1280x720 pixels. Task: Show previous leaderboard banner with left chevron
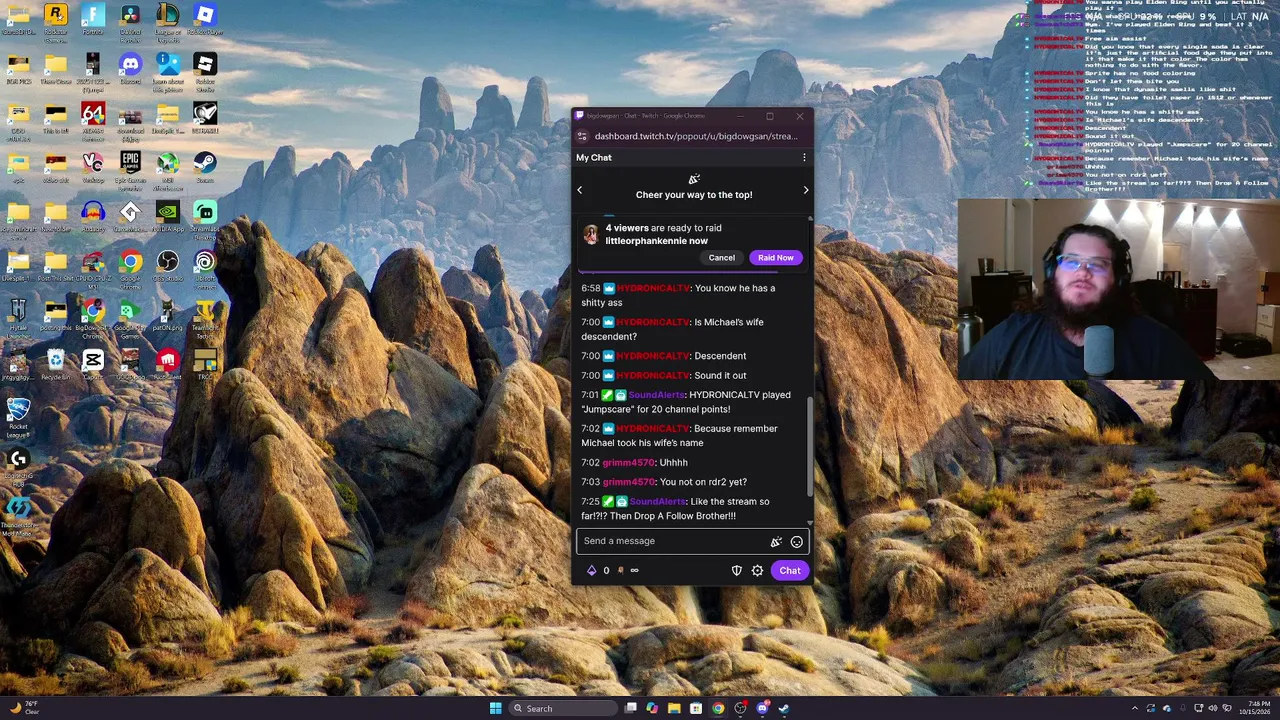(579, 190)
